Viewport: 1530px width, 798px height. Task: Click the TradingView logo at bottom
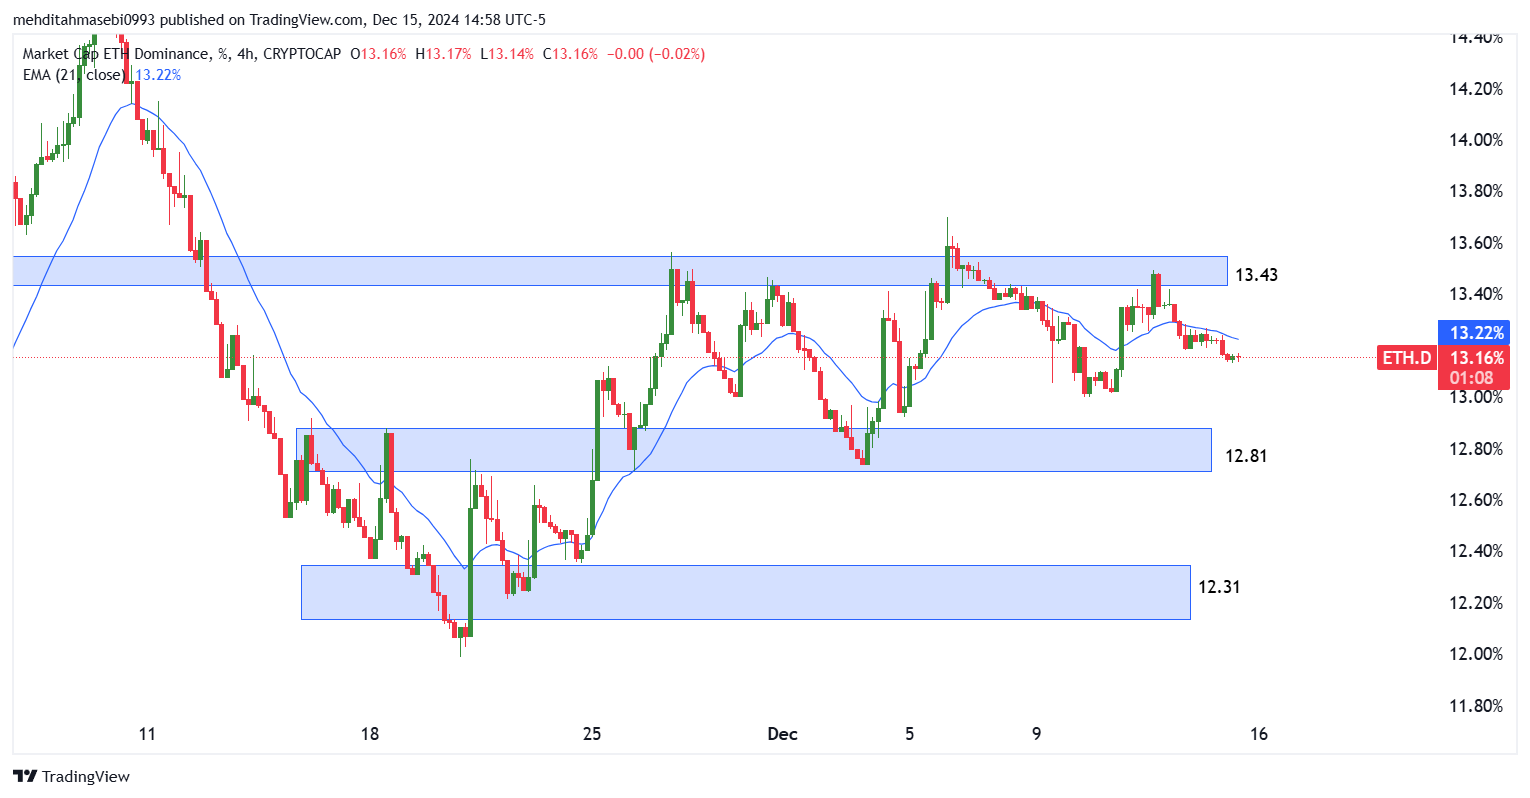click(71, 776)
